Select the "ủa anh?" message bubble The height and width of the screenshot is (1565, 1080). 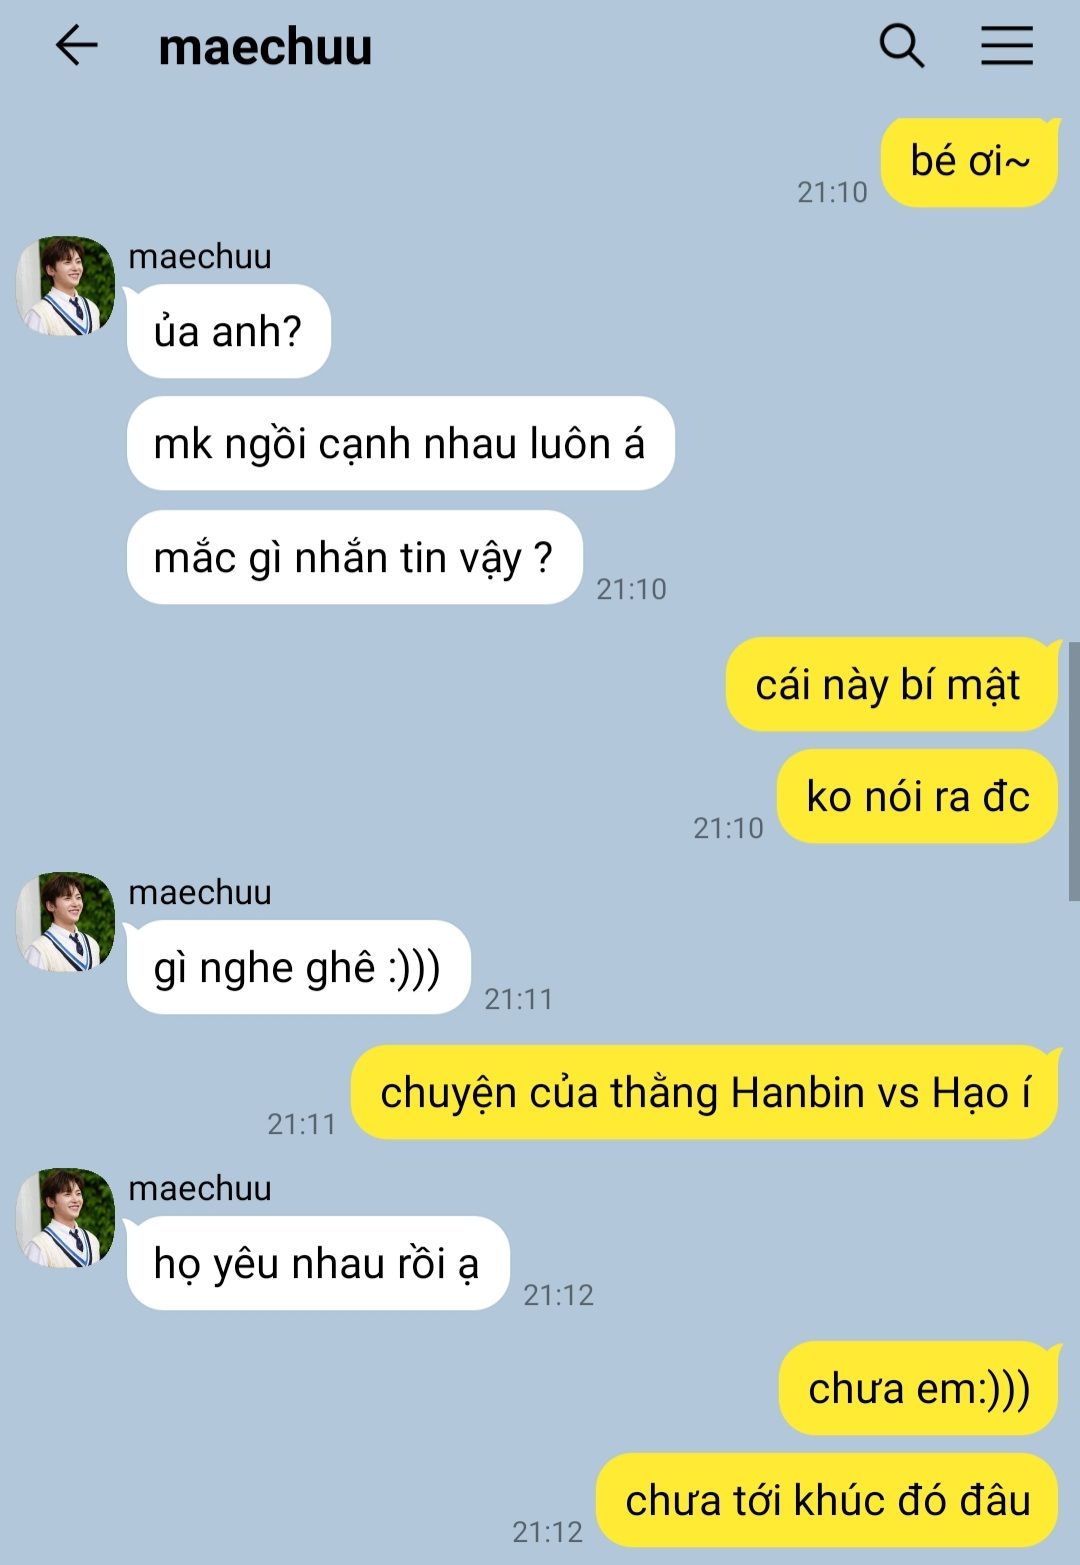coord(228,331)
